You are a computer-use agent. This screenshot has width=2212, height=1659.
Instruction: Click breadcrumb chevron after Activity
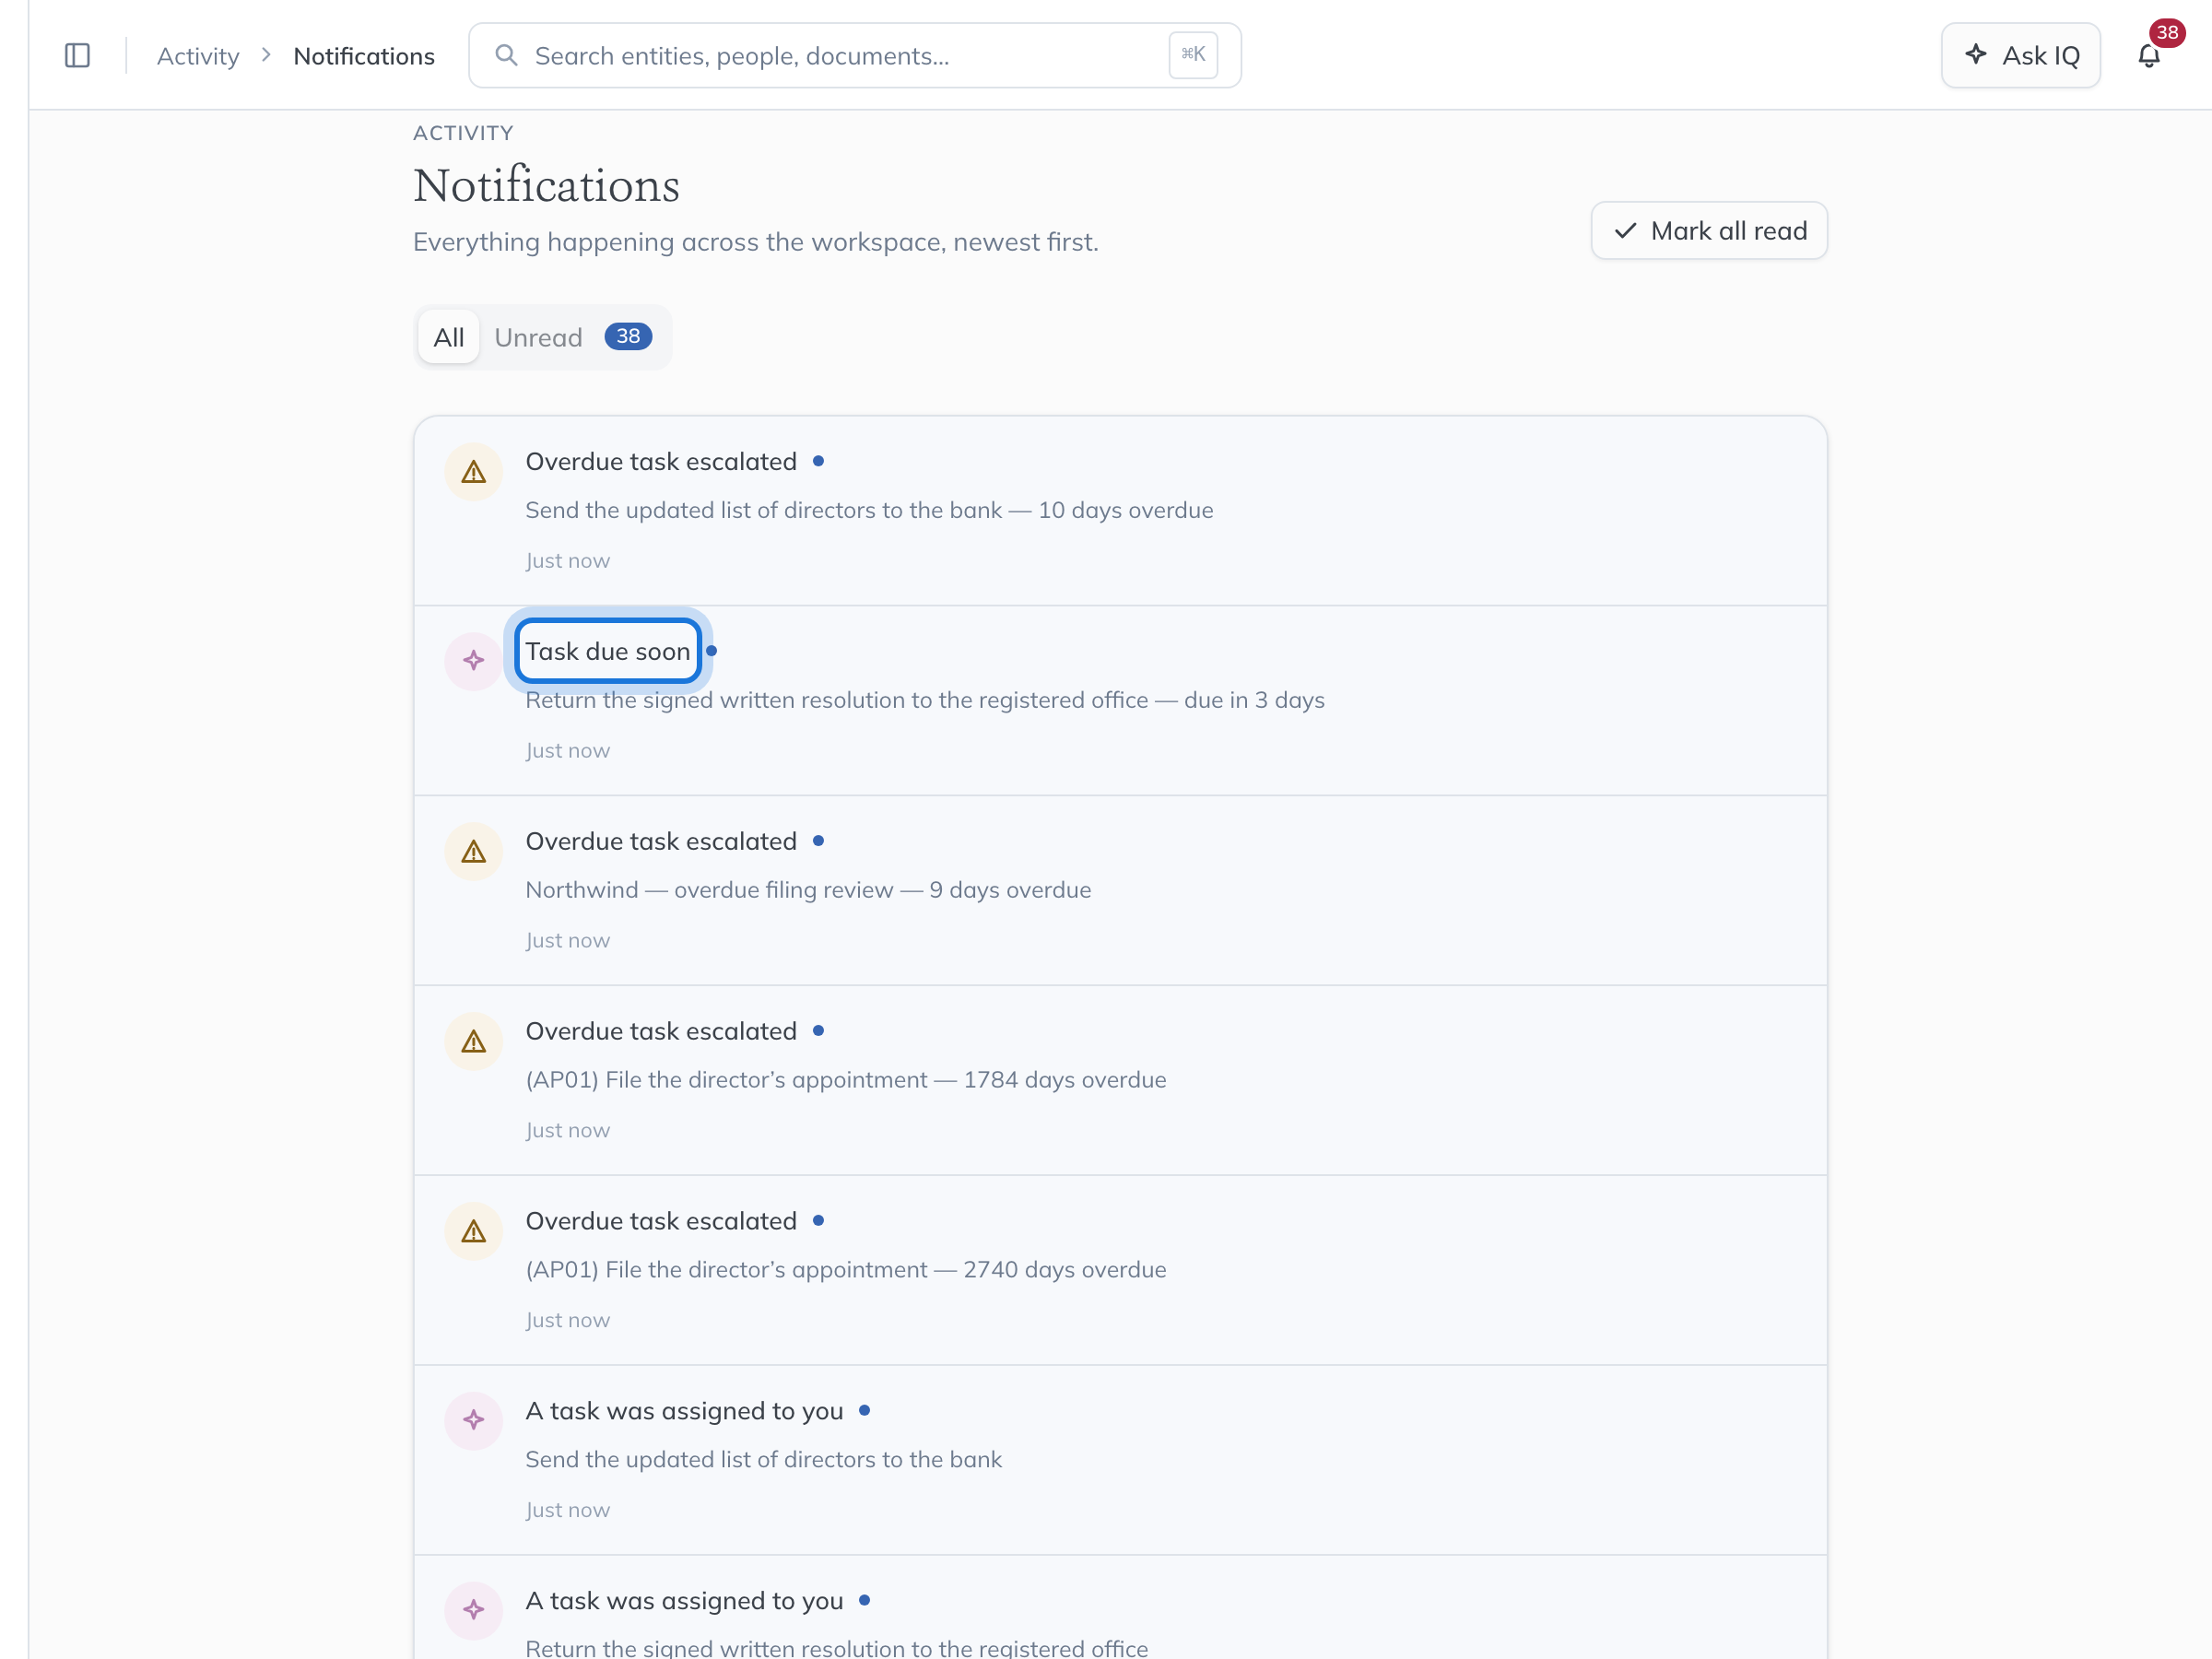pos(266,55)
